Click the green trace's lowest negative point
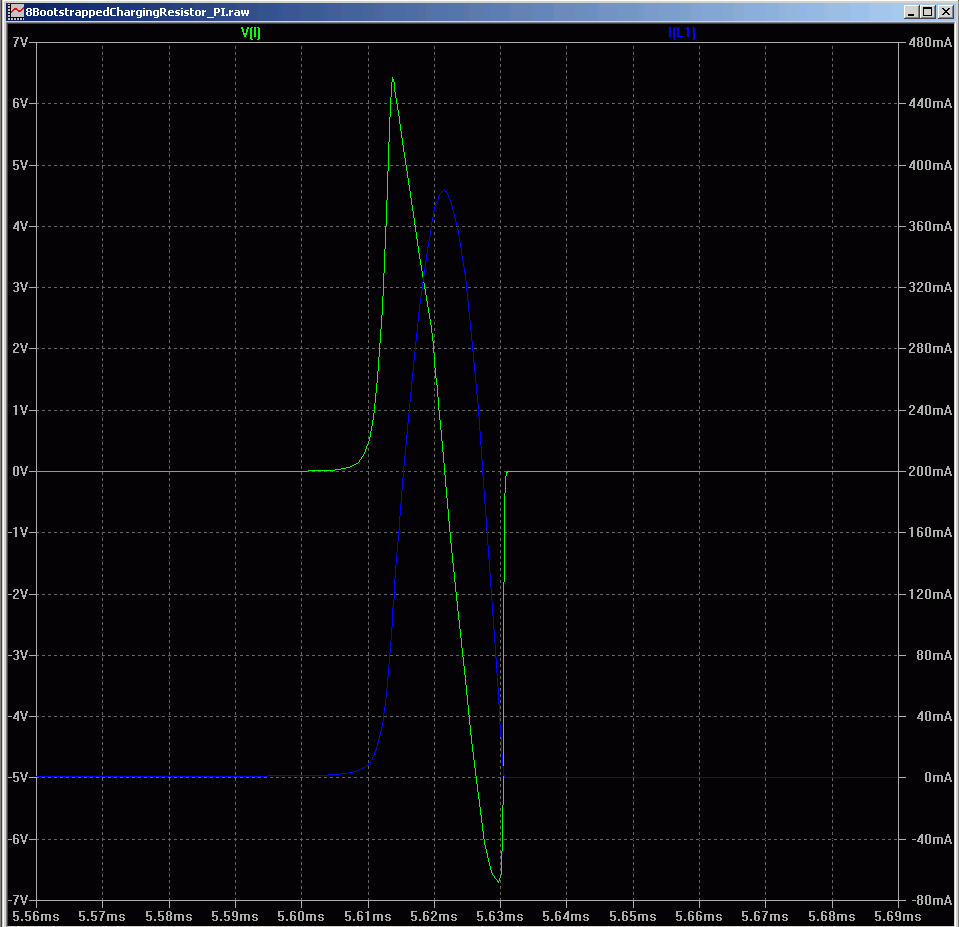This screenshot has height=927, width=959. pos(499,881)
